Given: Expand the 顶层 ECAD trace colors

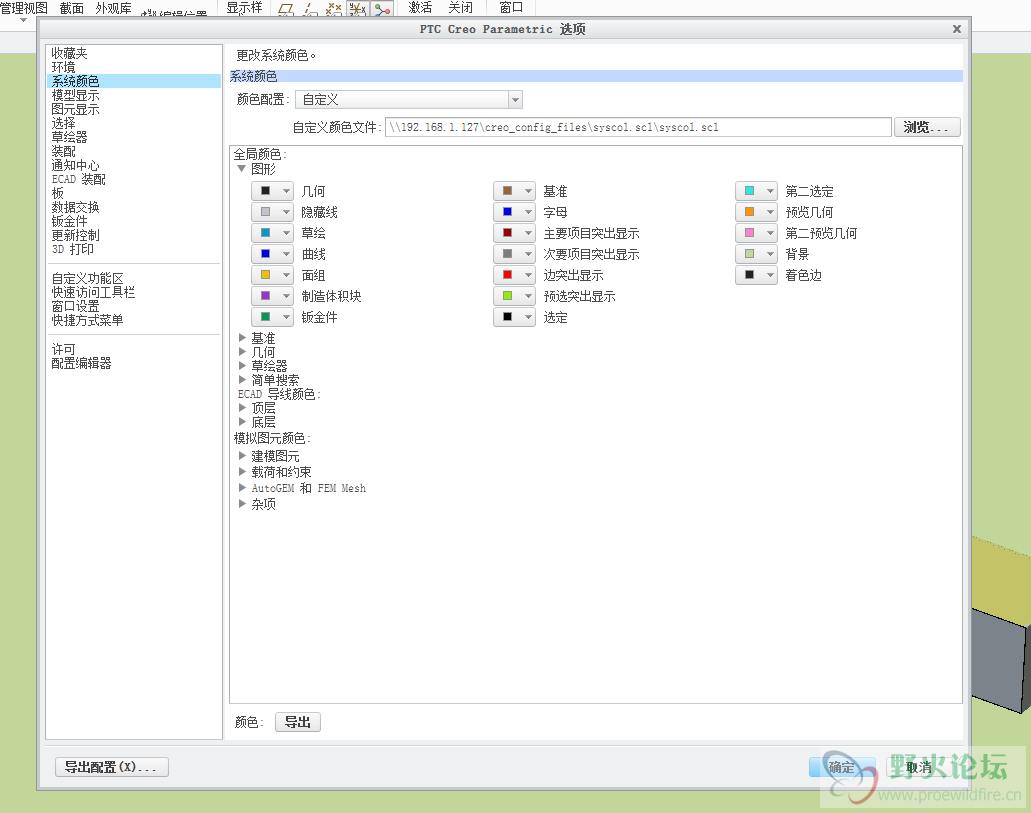Looking at the screenshot, I should (242, 408).
